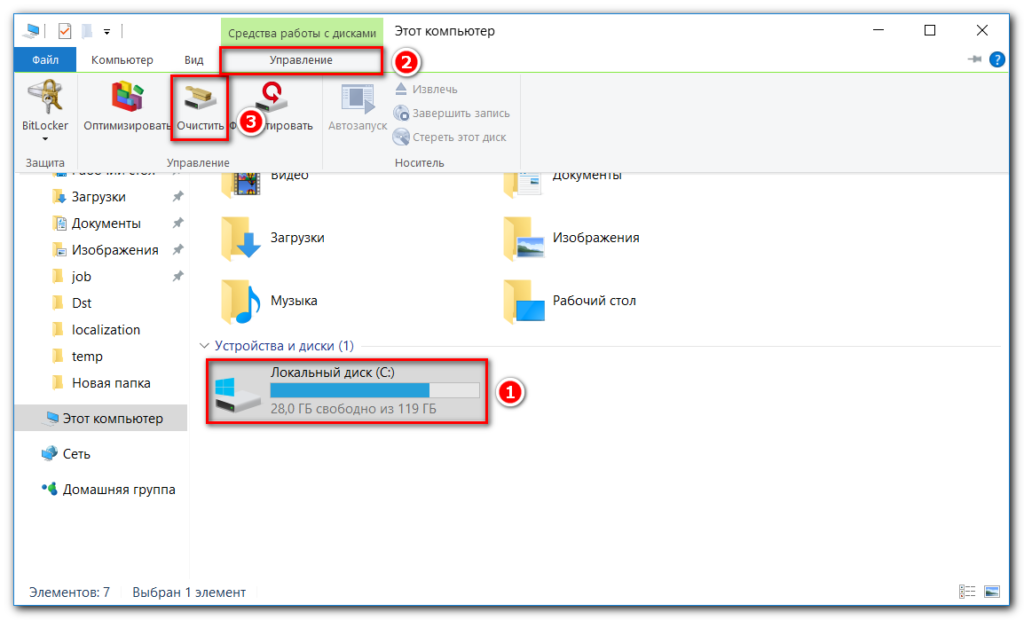The image size is (1024, 620).
Task: Switch to details list view icon
Action: [967, 592]
